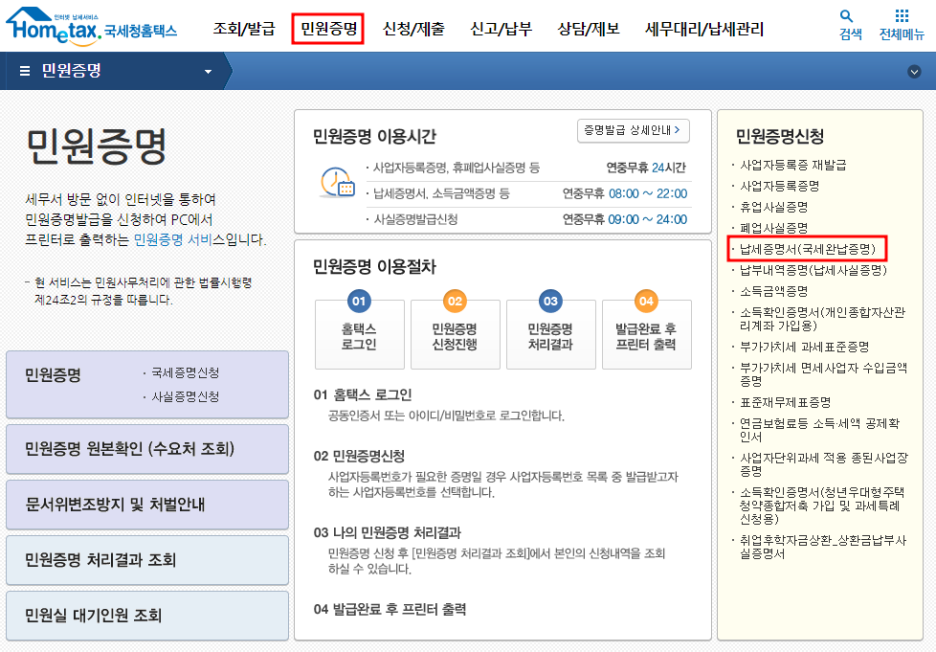Click step 04 프린터 출력 box
This screenshot has width=936, height=652.
pyautogui.click(x=645, y=327)
